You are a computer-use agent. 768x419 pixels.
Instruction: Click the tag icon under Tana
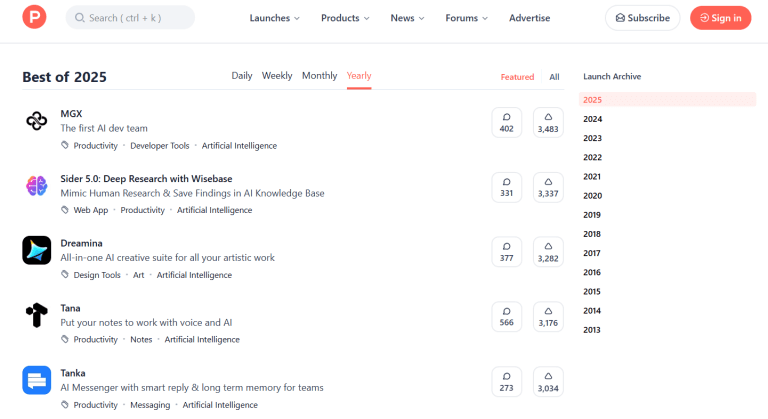click(x=65, y=339)
